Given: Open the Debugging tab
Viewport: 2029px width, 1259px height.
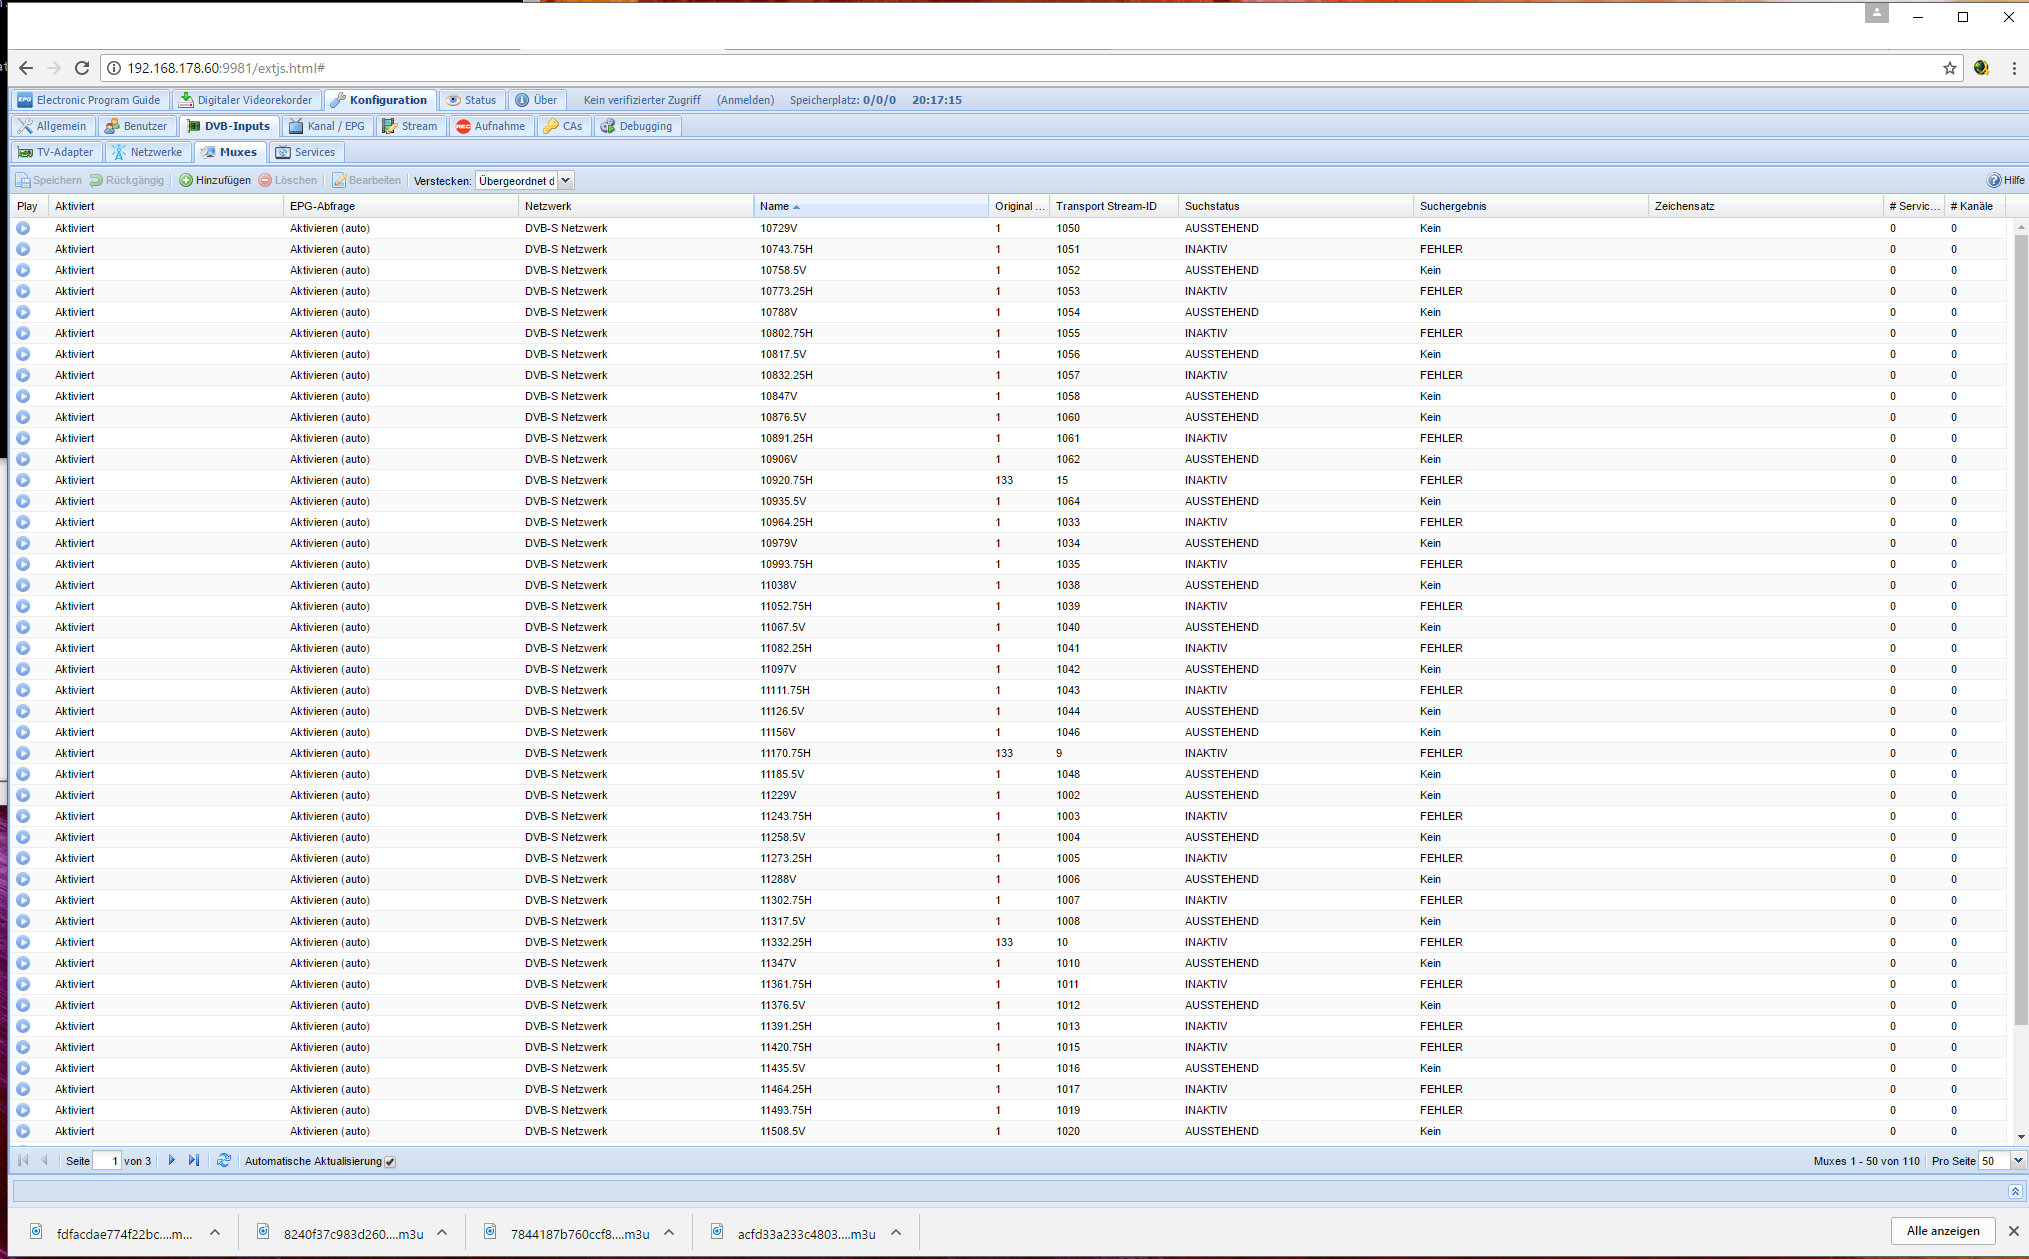Looking at the screenshot, I should click(636, 126).
